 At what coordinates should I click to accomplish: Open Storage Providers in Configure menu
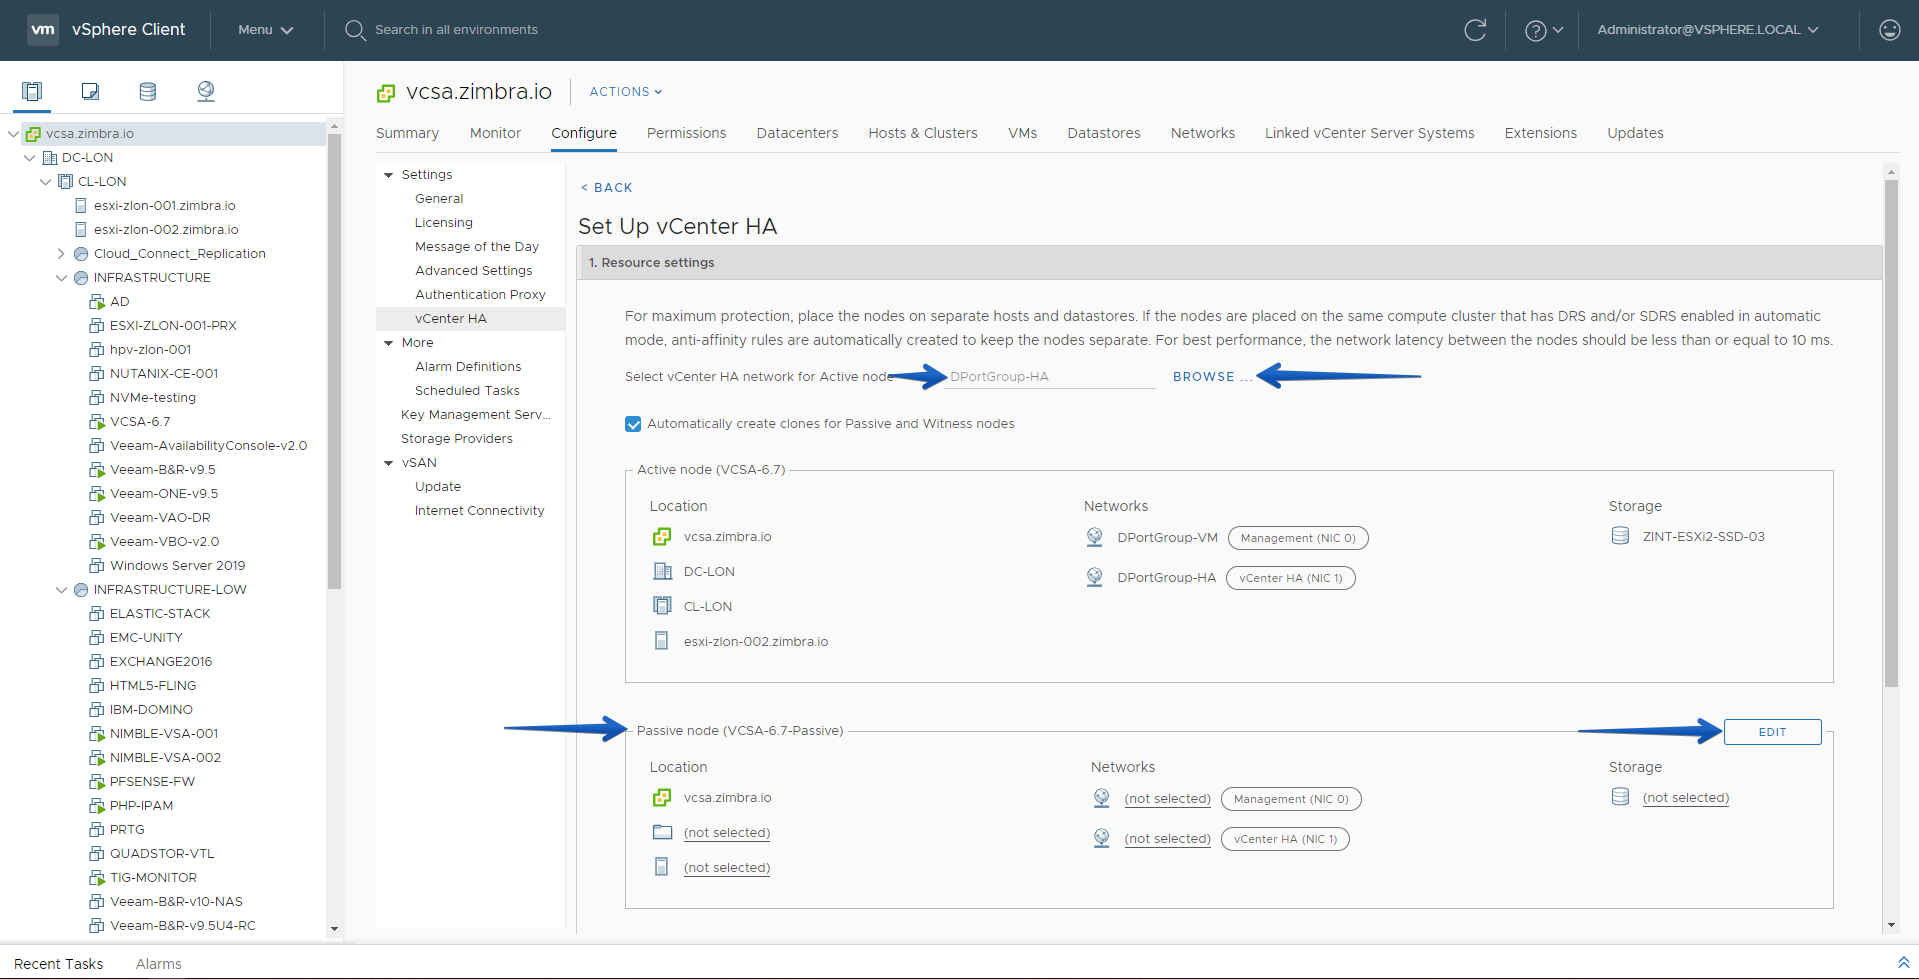[456, 439]
